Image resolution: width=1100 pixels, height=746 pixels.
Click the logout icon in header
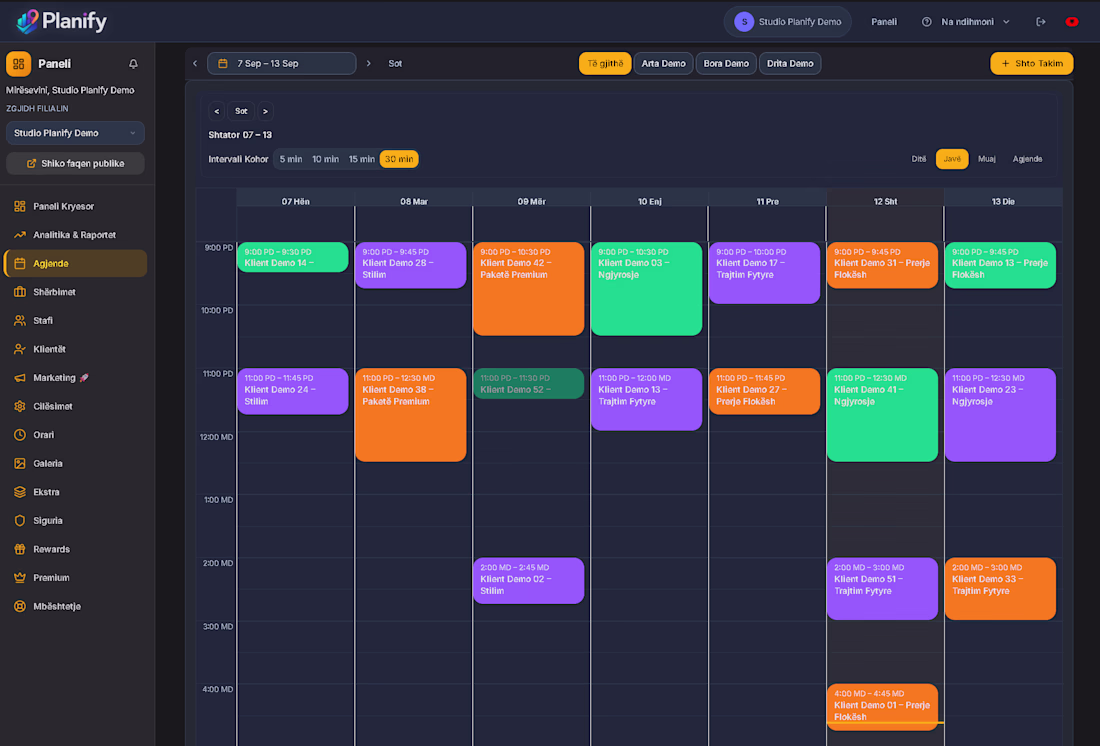(1041, 22)
